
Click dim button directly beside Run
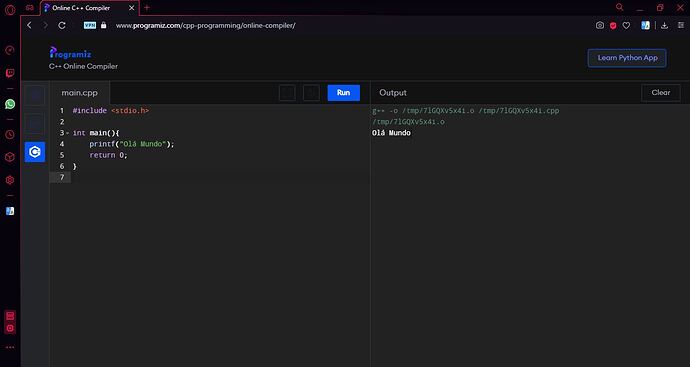pyautogui.click(x=312, y=93)
